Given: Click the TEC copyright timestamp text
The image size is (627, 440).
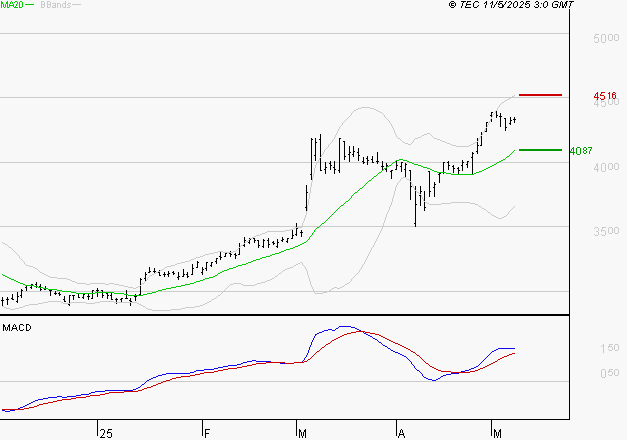Looking at the screenshot, I should [x=511, y=5].
